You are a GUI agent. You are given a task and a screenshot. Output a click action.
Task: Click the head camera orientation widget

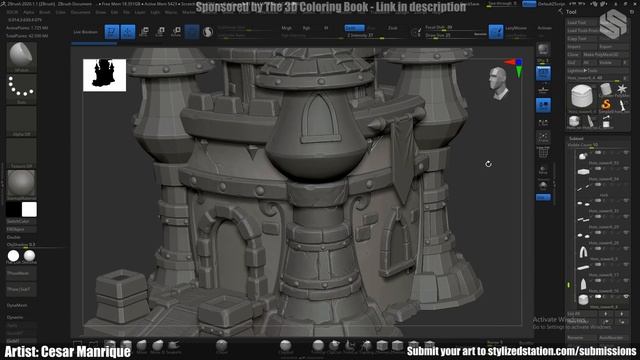pyautogui.click(x=499, y=83)
